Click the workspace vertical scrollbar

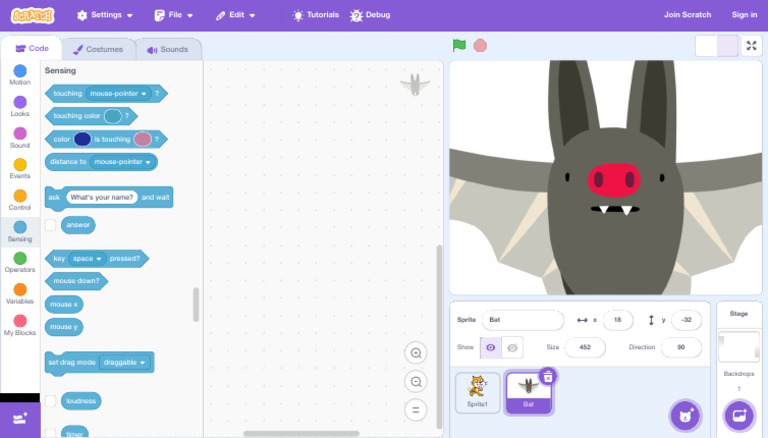[439, 337]
